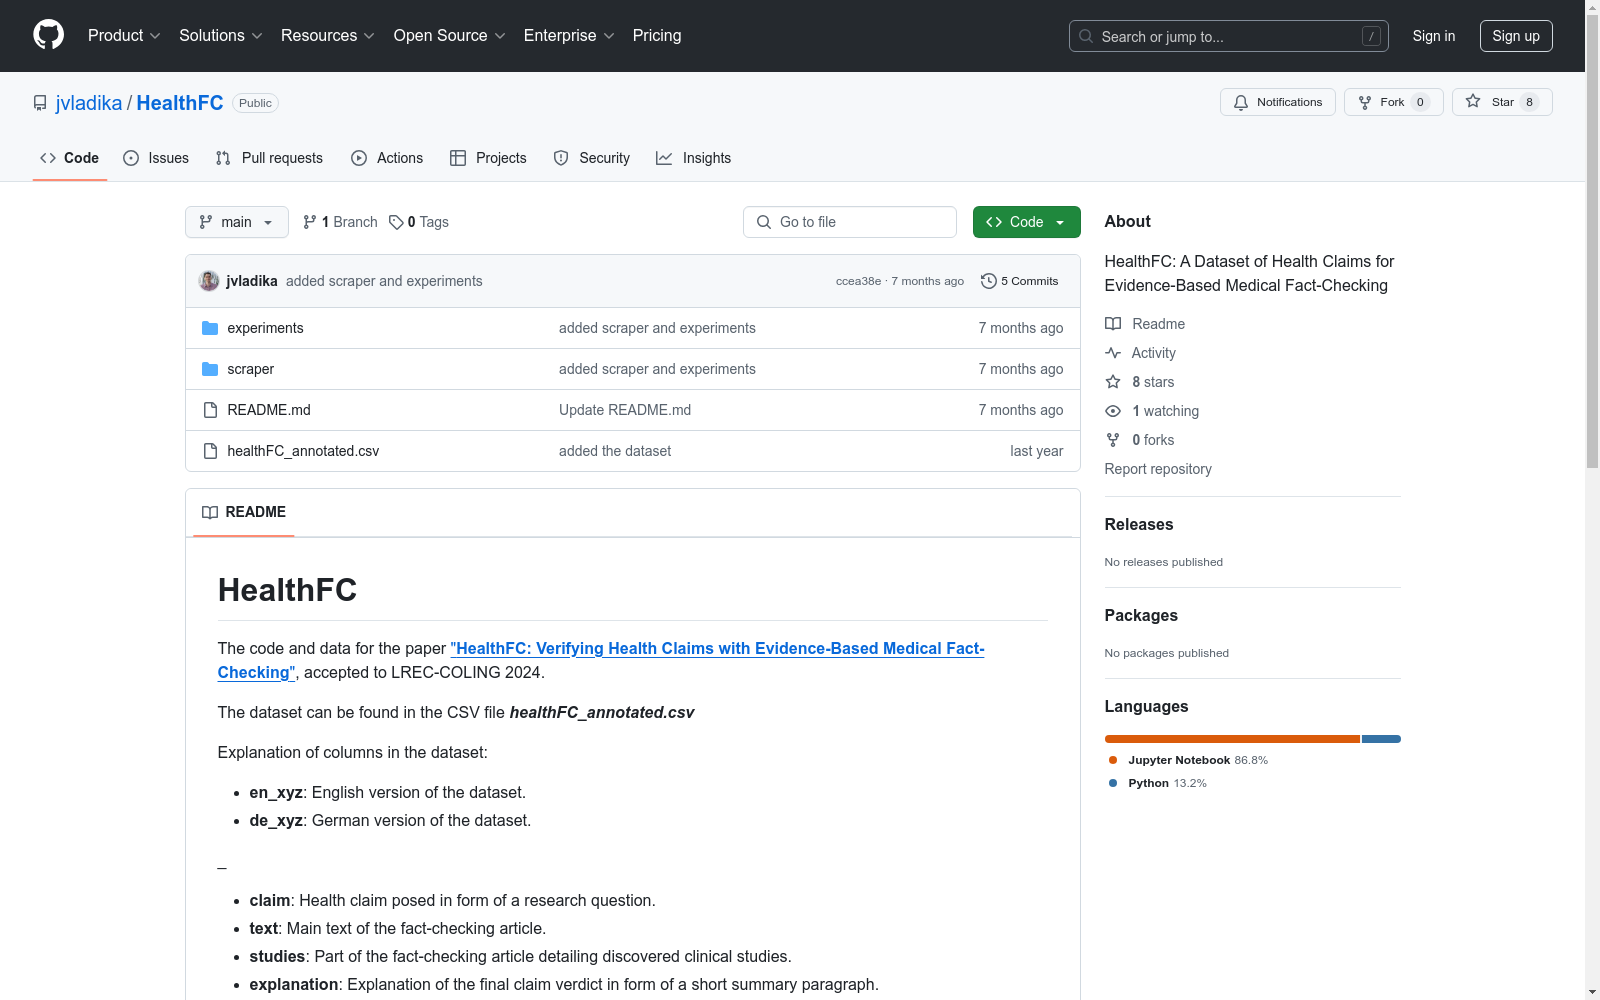Click the fork icon beside 0 forks
The height and width of the screenshot is (1000, 1600).
tap(1113, 440)
